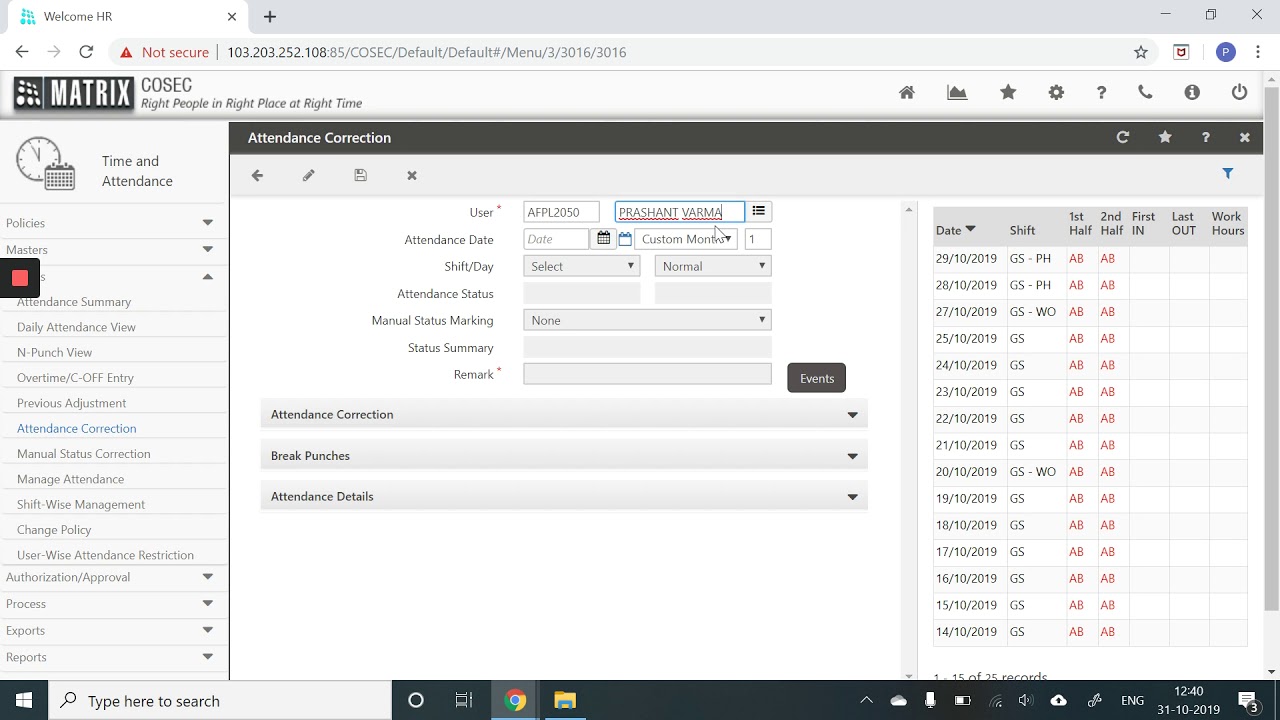Open Shift-Wise Management menu item

point(81,505)
